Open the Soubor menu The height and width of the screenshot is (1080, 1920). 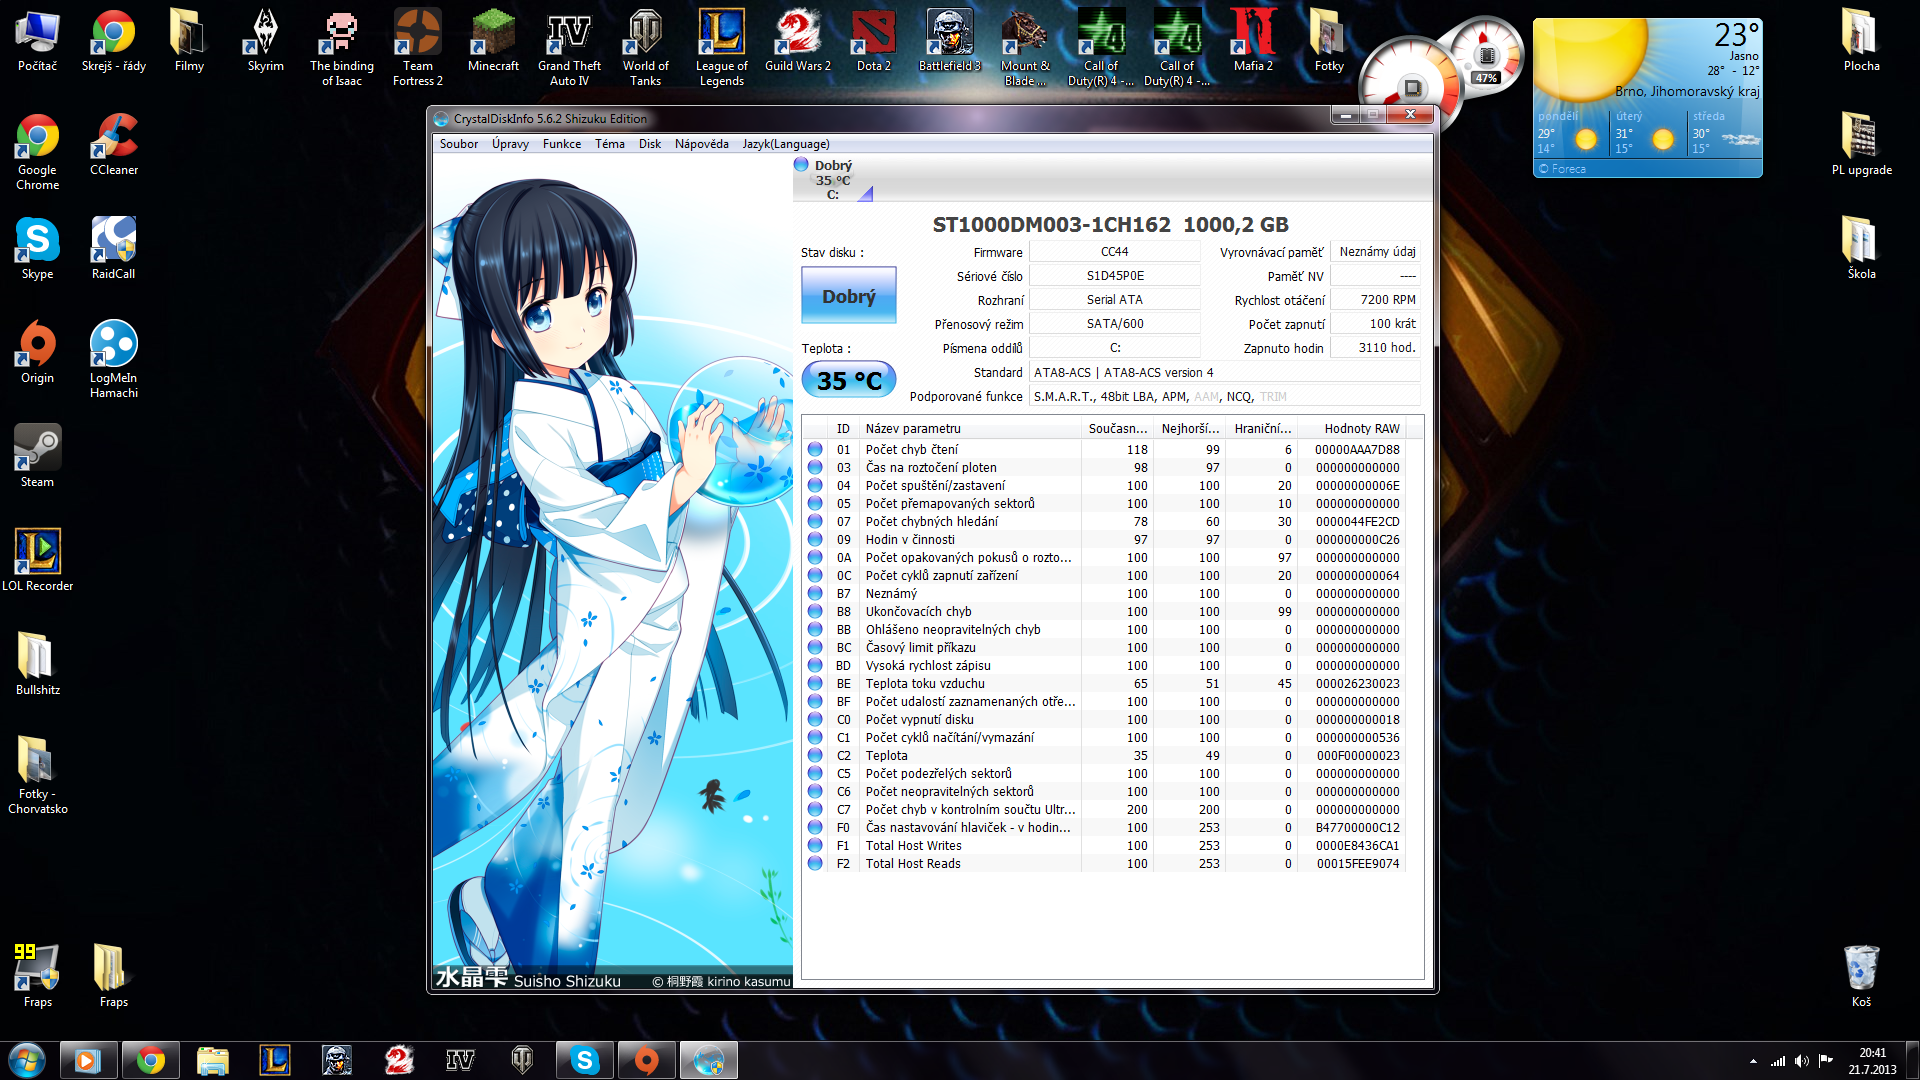(x=459, y=144)
